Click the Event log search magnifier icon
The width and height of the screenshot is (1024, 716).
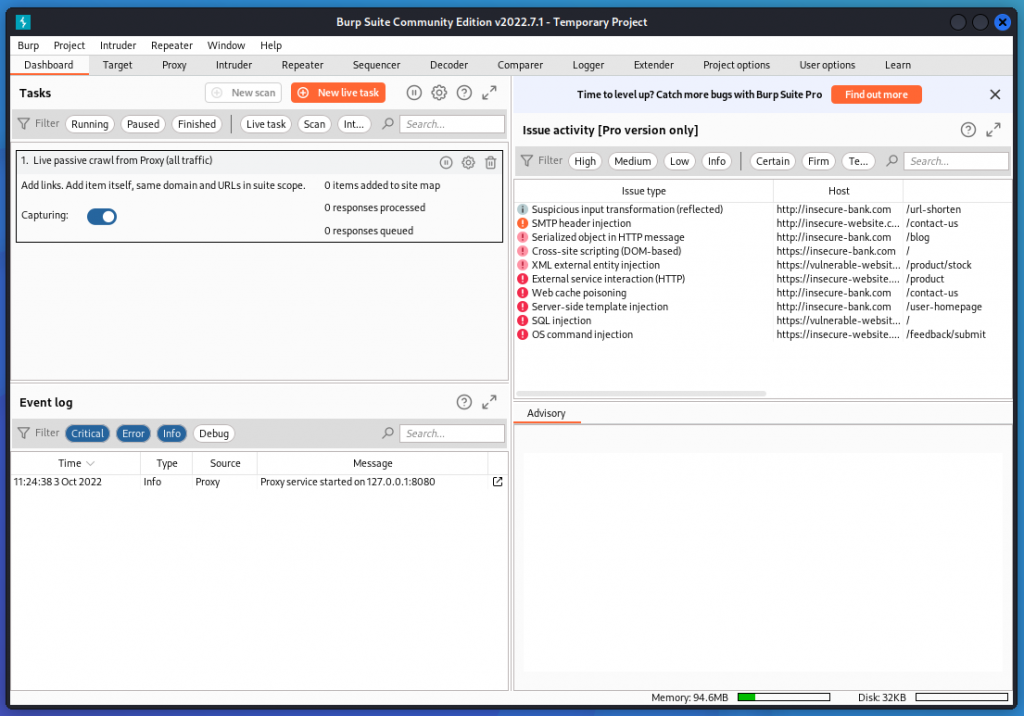388,433
